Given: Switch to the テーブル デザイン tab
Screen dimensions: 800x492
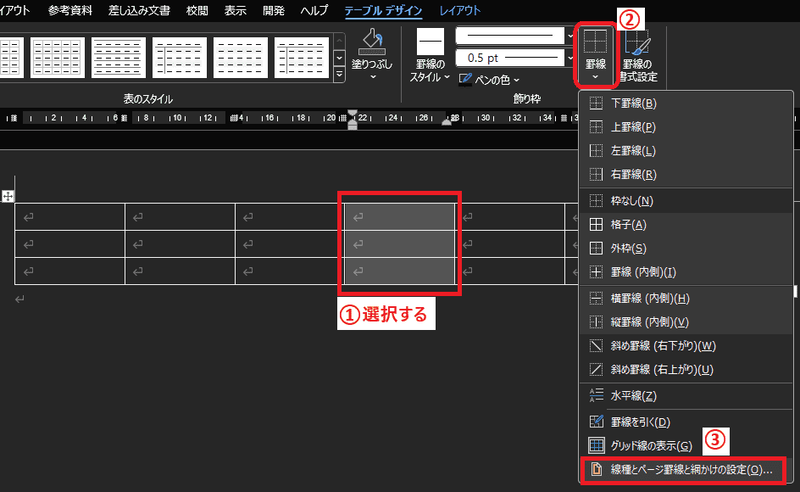Looking at the screenshot, I should (383, 11).
